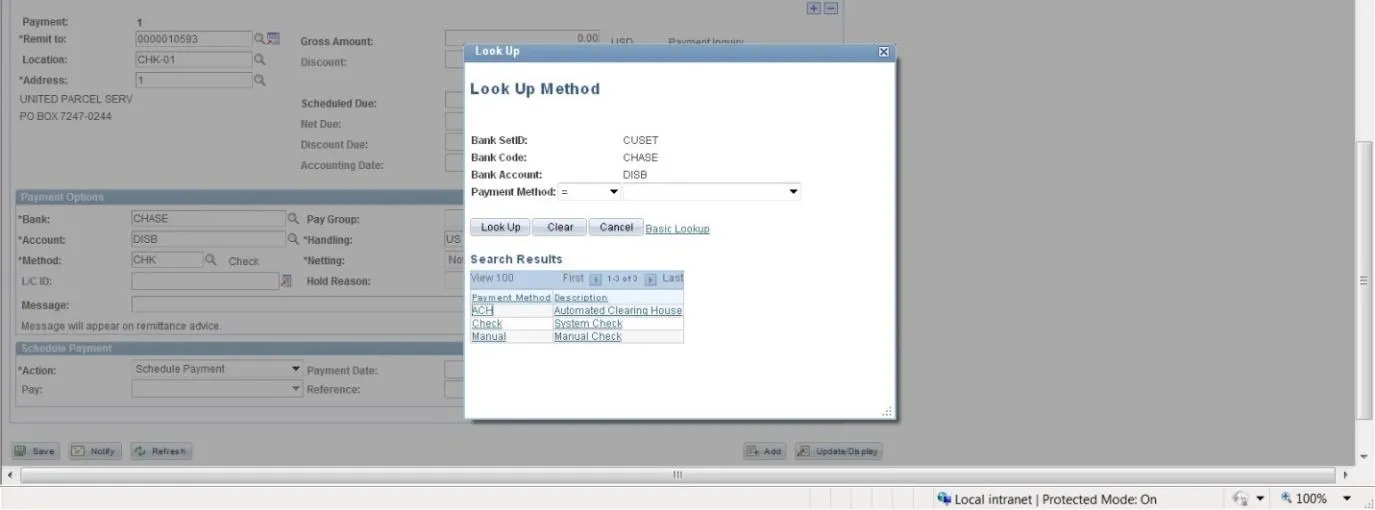The image size is (1375, 510).
Task: Click Local intranet zone icon in status bar
Action: (x=944, y=499)
